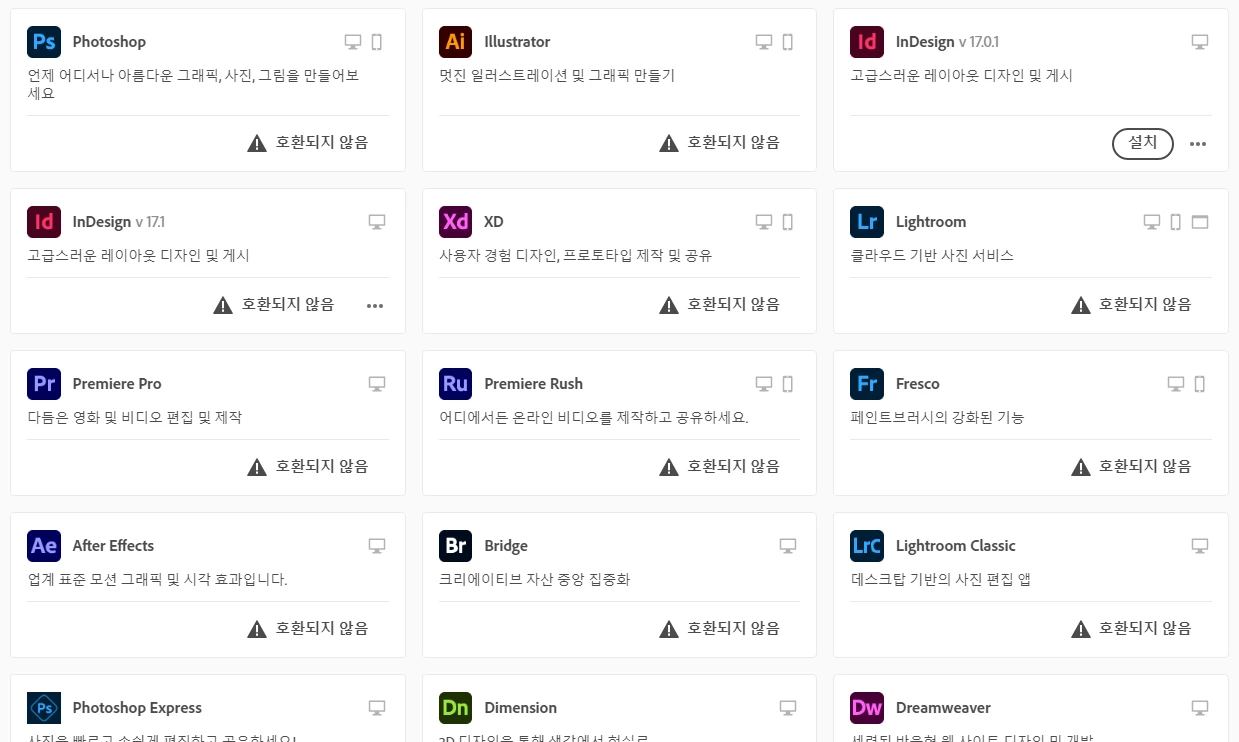
Task: Click the Illustrator app title
Action: click(517, 42)
